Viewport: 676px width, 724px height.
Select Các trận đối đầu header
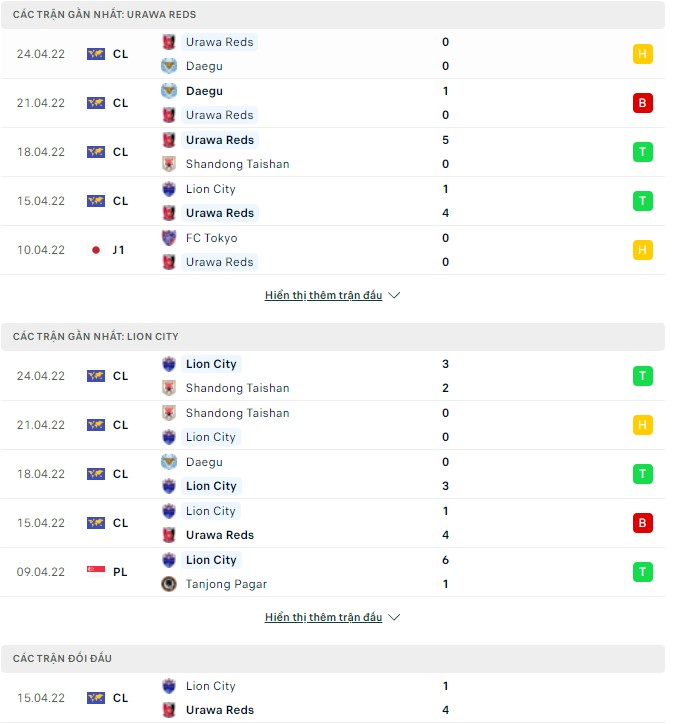(x=62, y=659)
